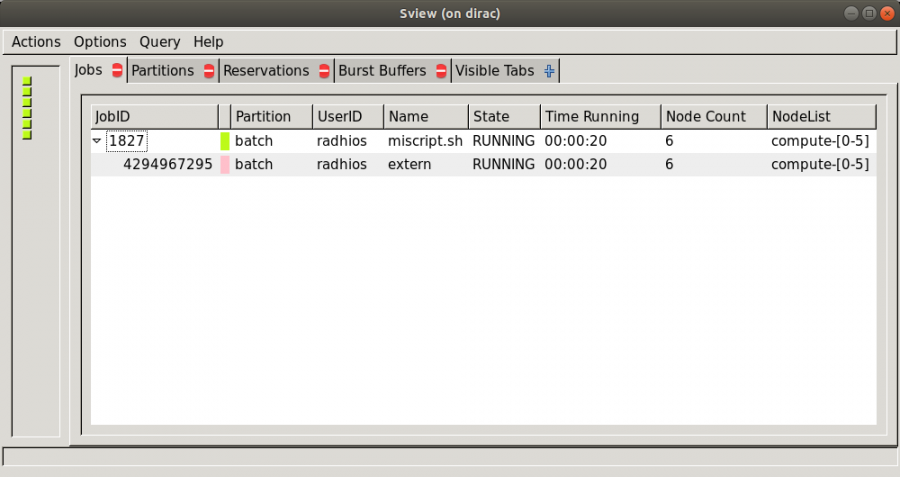900x477 pixels.
Task: Open the Visible Tabs label
Action: click(x=495, y=71)
